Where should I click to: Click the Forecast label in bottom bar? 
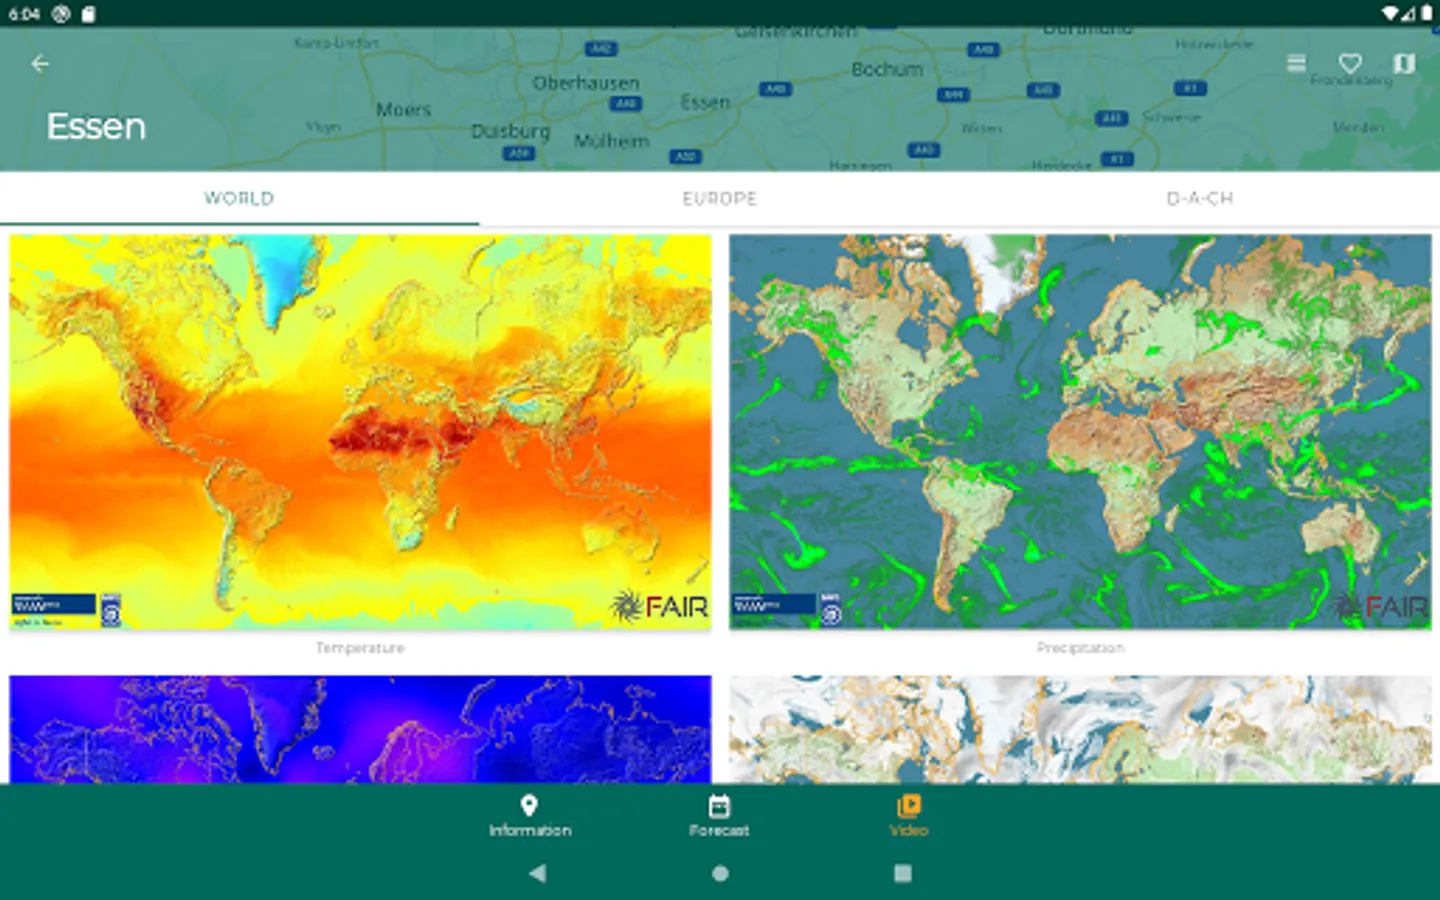(719, 831)
